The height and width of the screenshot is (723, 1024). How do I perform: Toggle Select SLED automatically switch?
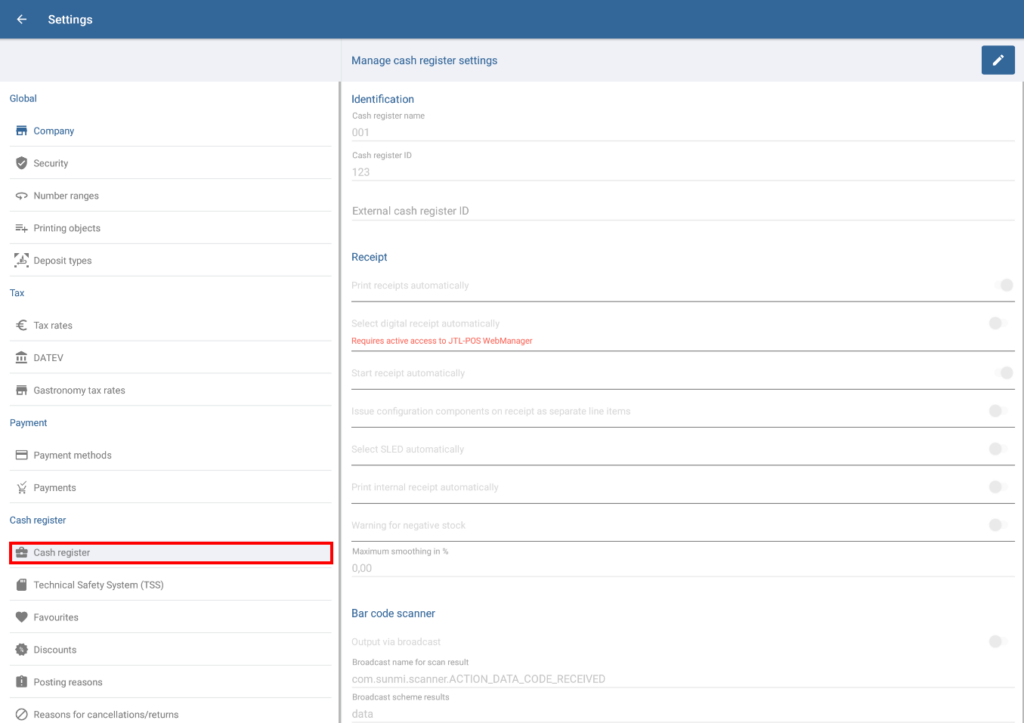[997, 449]
